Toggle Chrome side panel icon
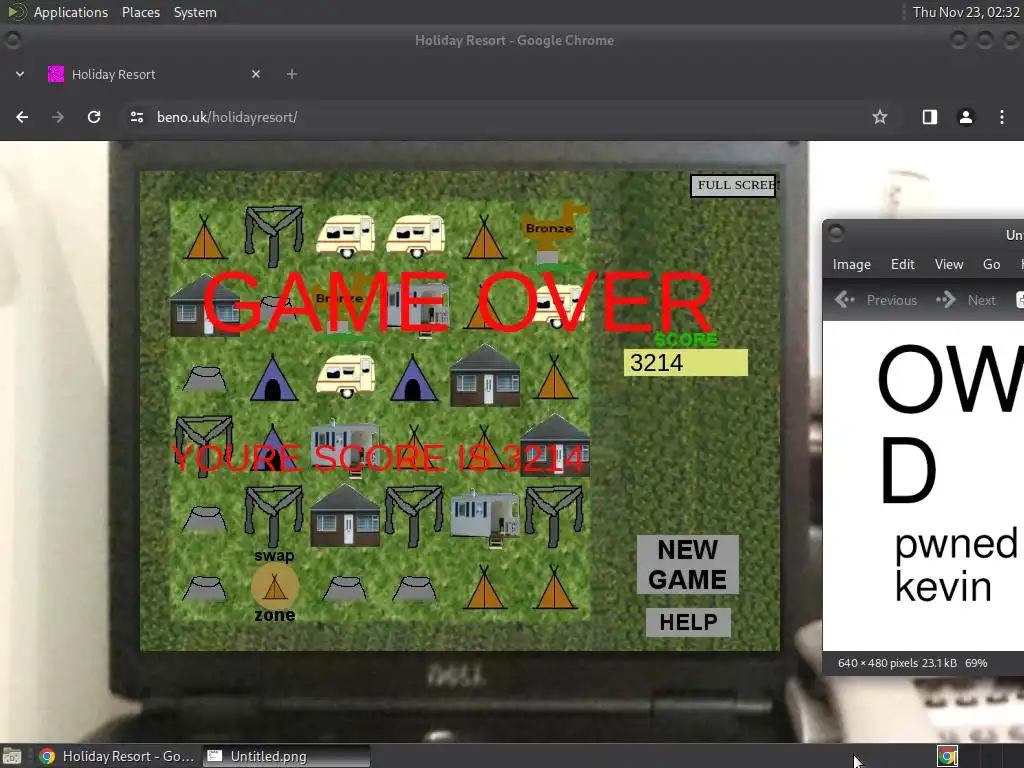This screenshot has height=768, width=1024. (929, 117)
